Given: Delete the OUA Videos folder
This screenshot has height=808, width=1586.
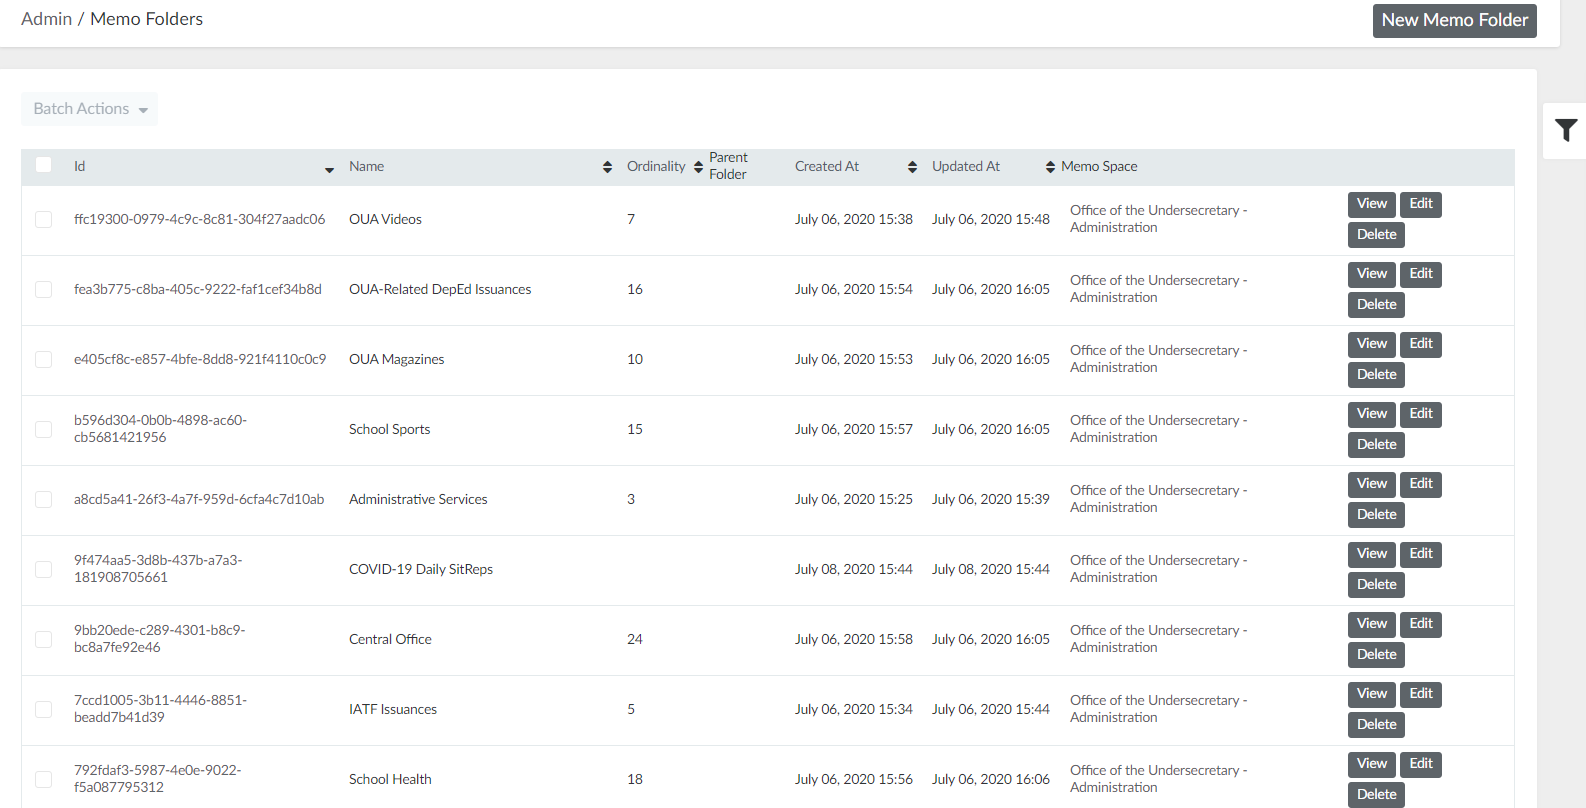Looking at the screenshot, I should 1376,235.
